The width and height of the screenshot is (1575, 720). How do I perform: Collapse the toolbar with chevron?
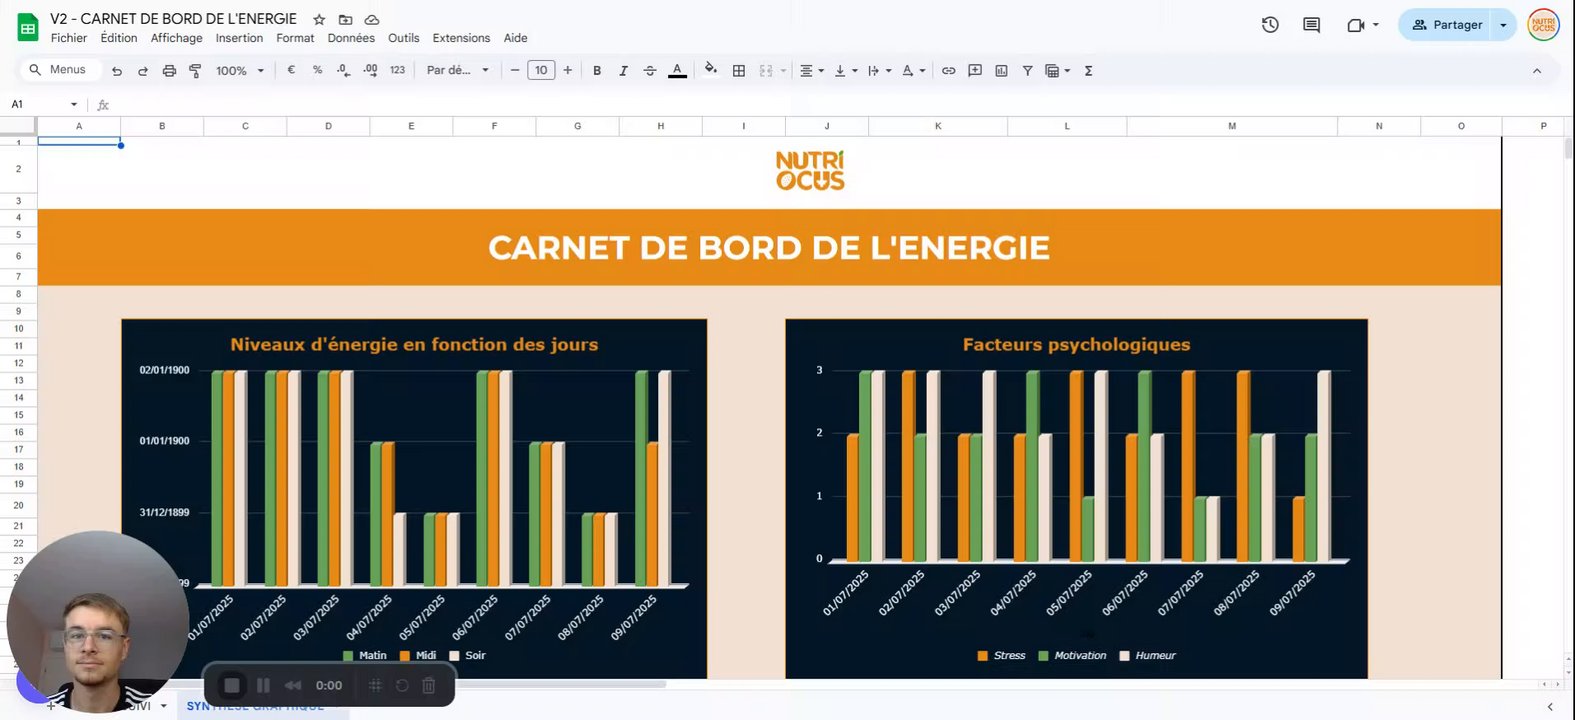click(x=1537, y=71)
